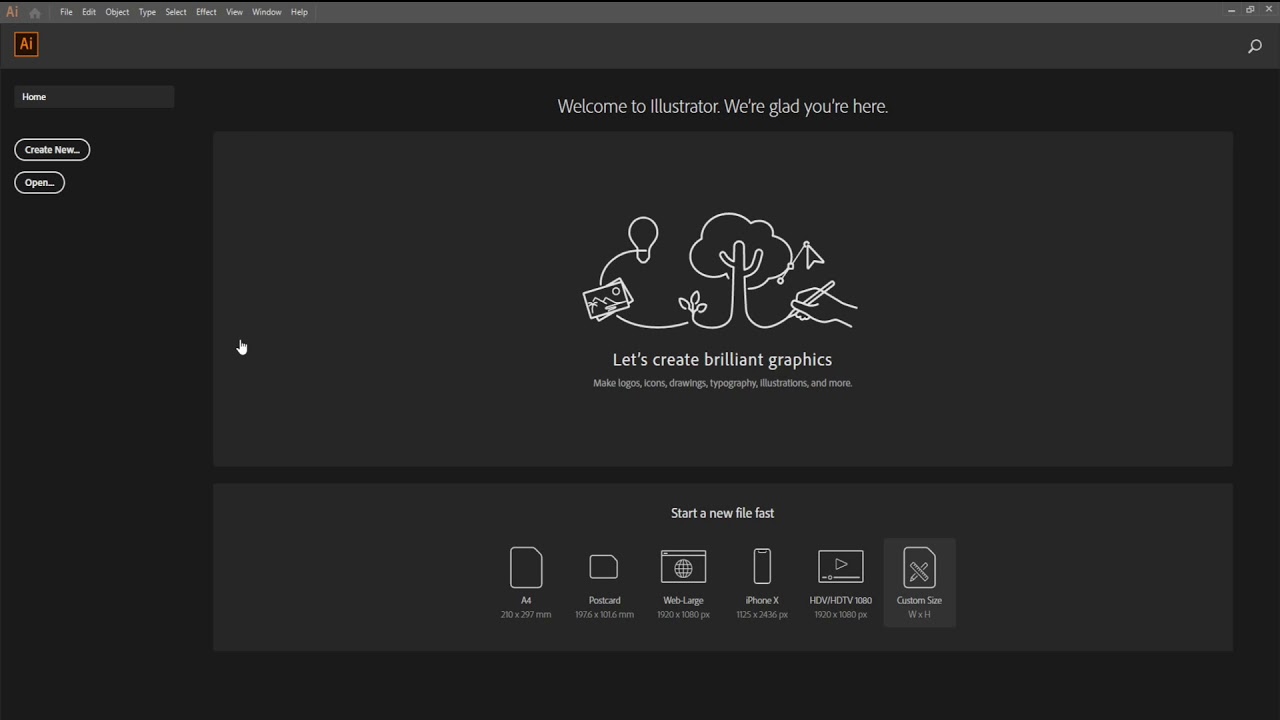Viewport: 1280px width, 720px height.
Task: Open the Select menu
Action: 176,12
